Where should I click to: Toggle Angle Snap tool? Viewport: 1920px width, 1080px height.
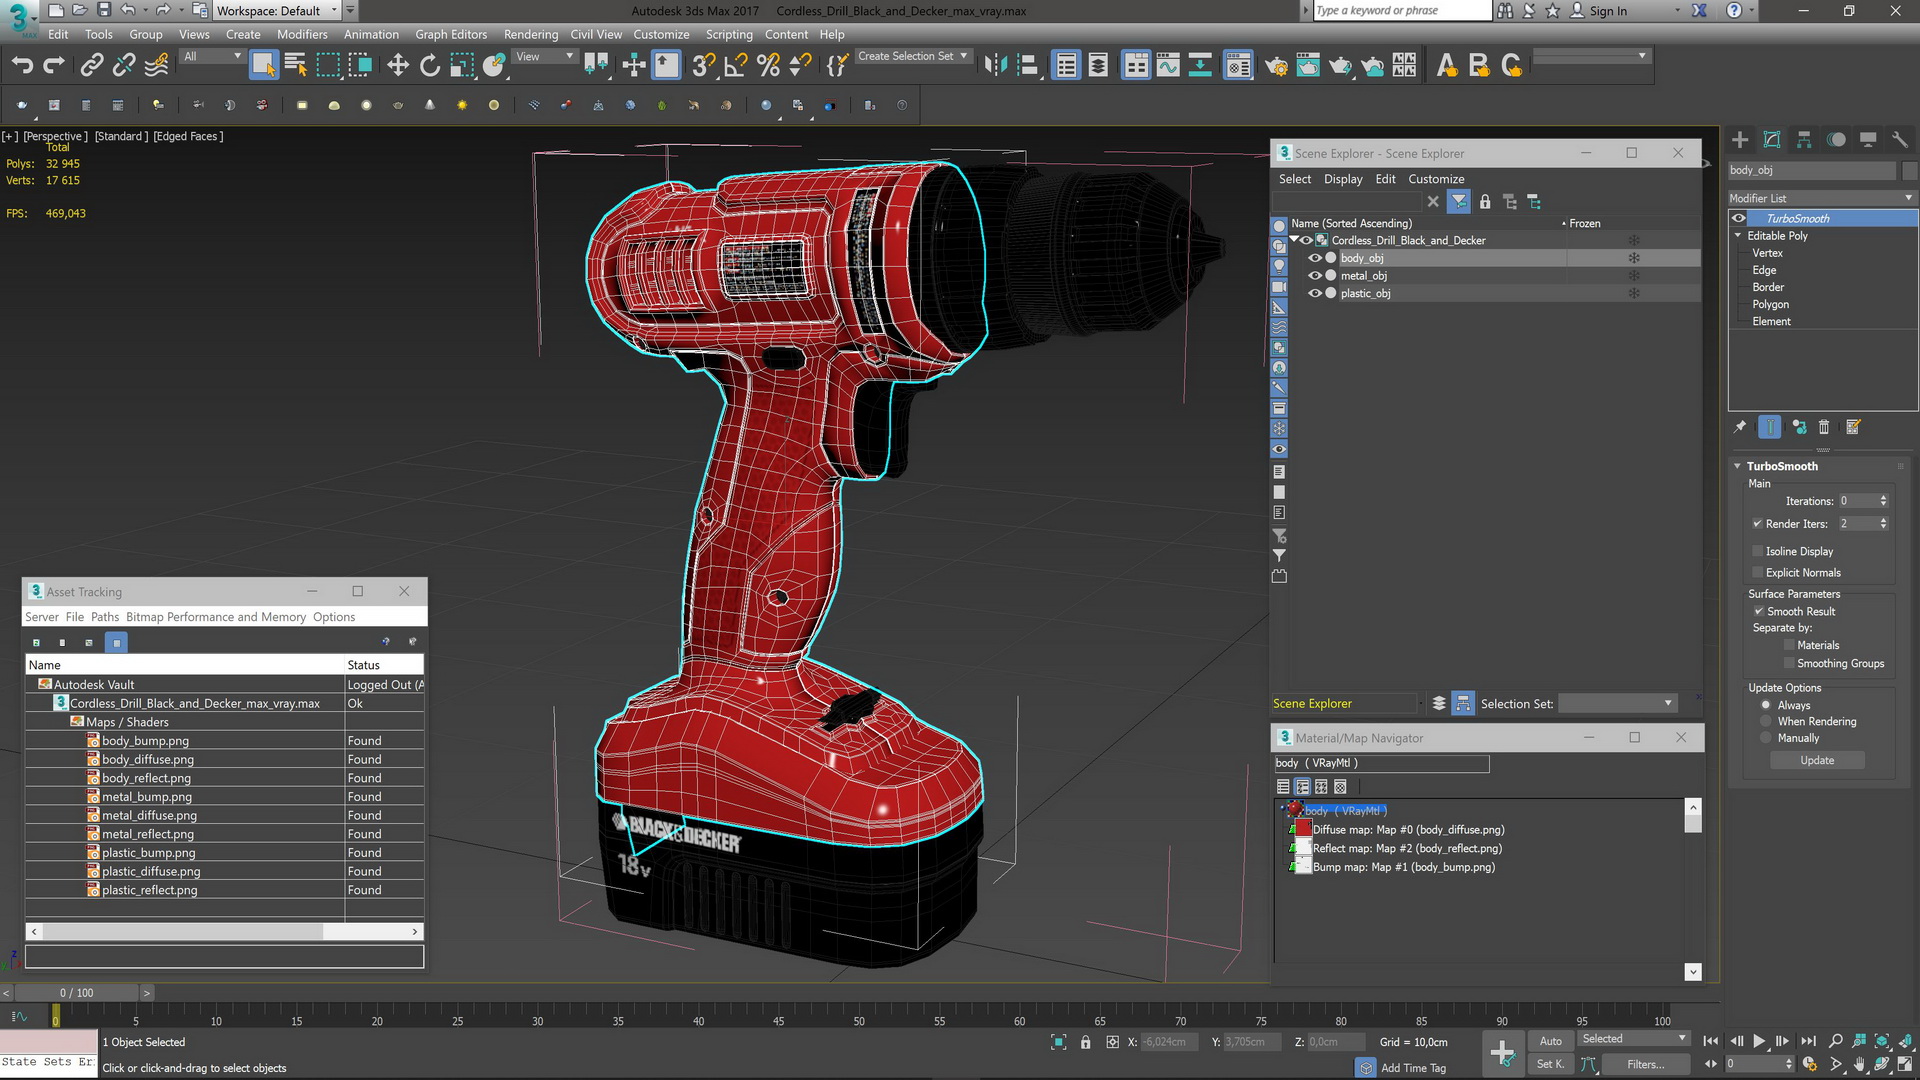(736, 66)
